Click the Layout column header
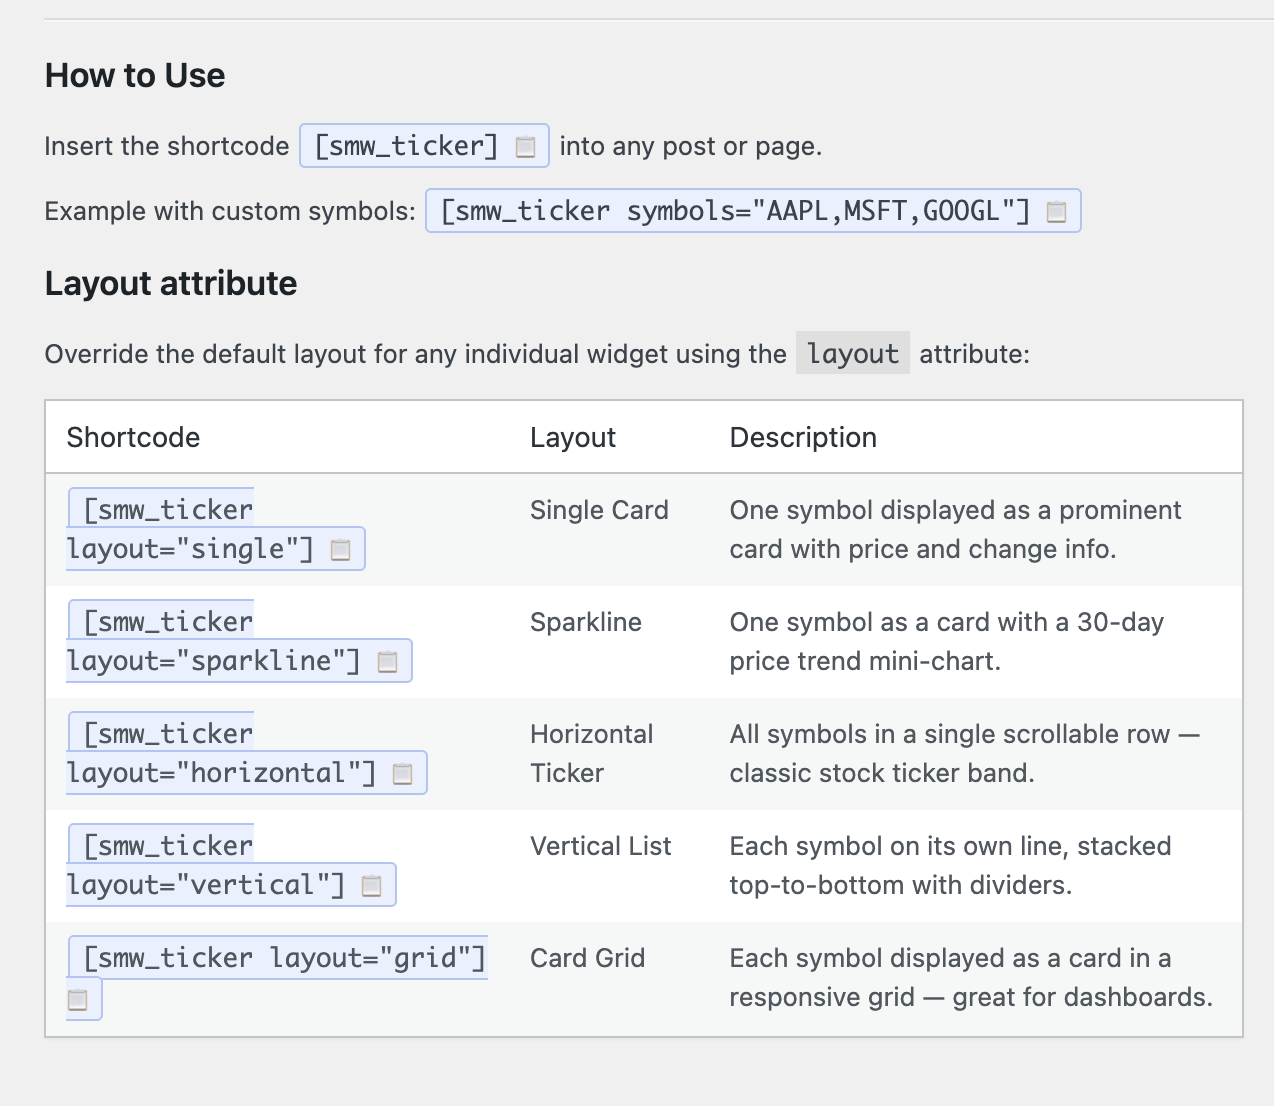This screenshot has width=1274, height=1106. [572, 437]
